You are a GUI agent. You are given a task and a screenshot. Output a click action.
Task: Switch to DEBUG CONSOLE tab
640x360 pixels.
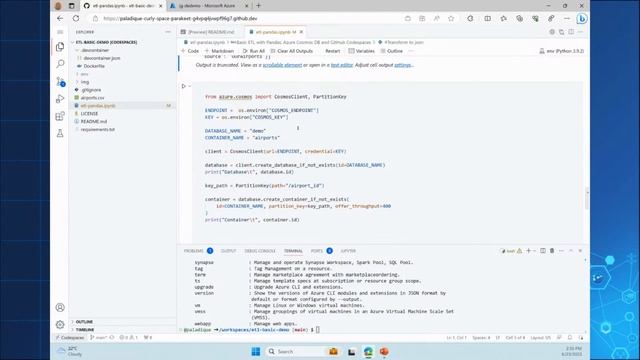pyautogui.click(x=260, y=251)
